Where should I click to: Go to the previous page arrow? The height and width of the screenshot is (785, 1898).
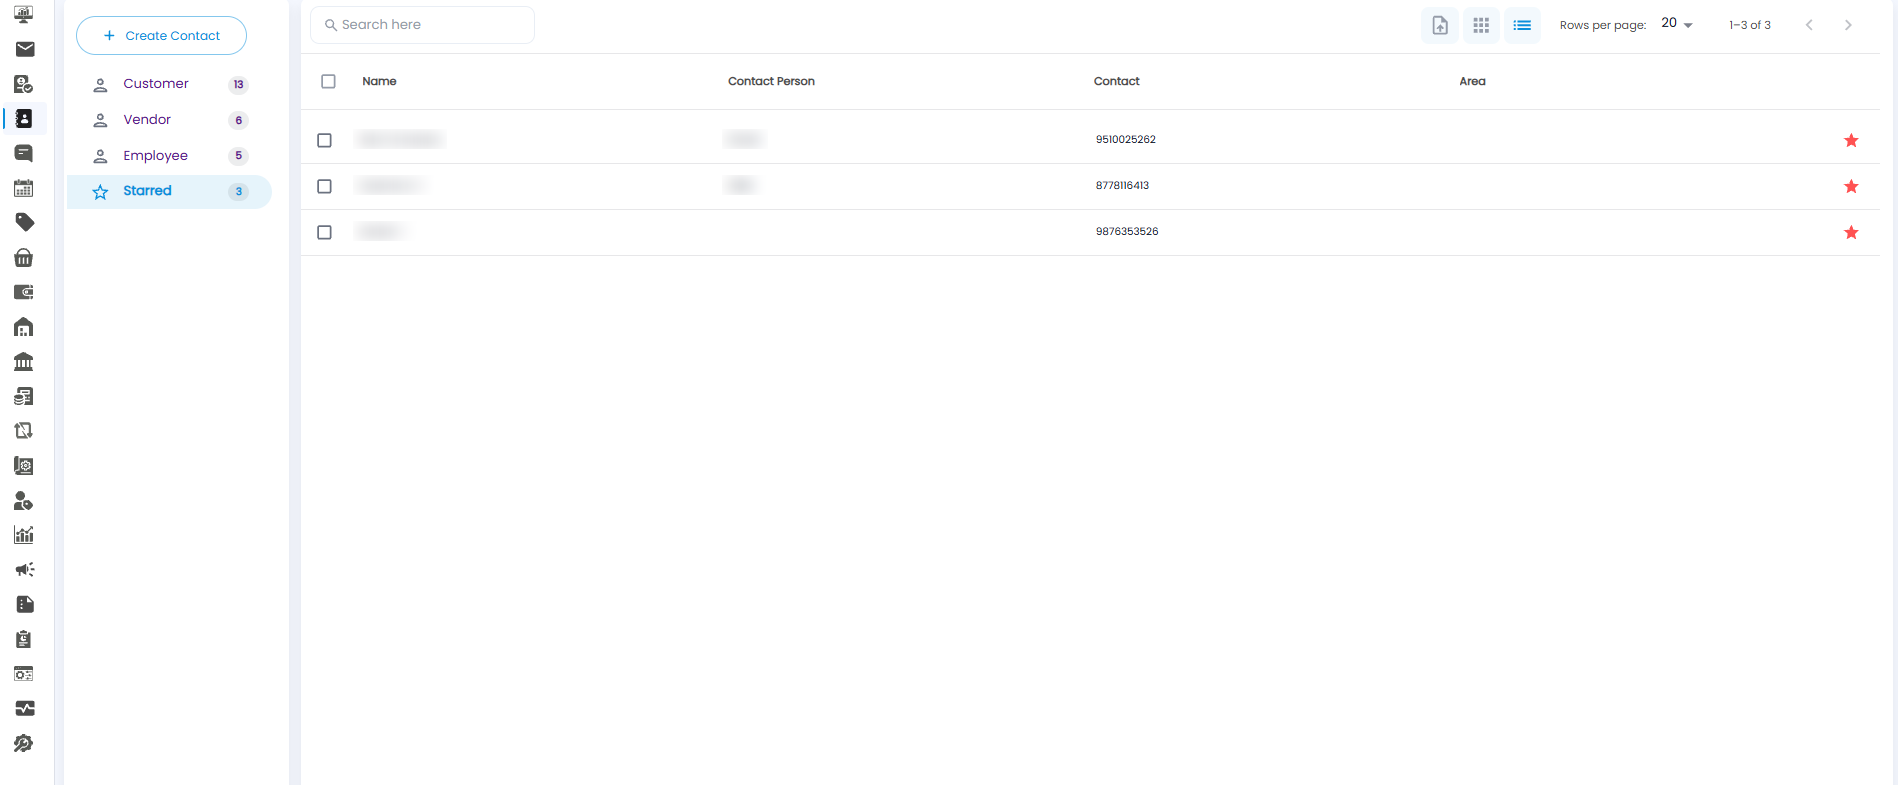point(1809,25)
